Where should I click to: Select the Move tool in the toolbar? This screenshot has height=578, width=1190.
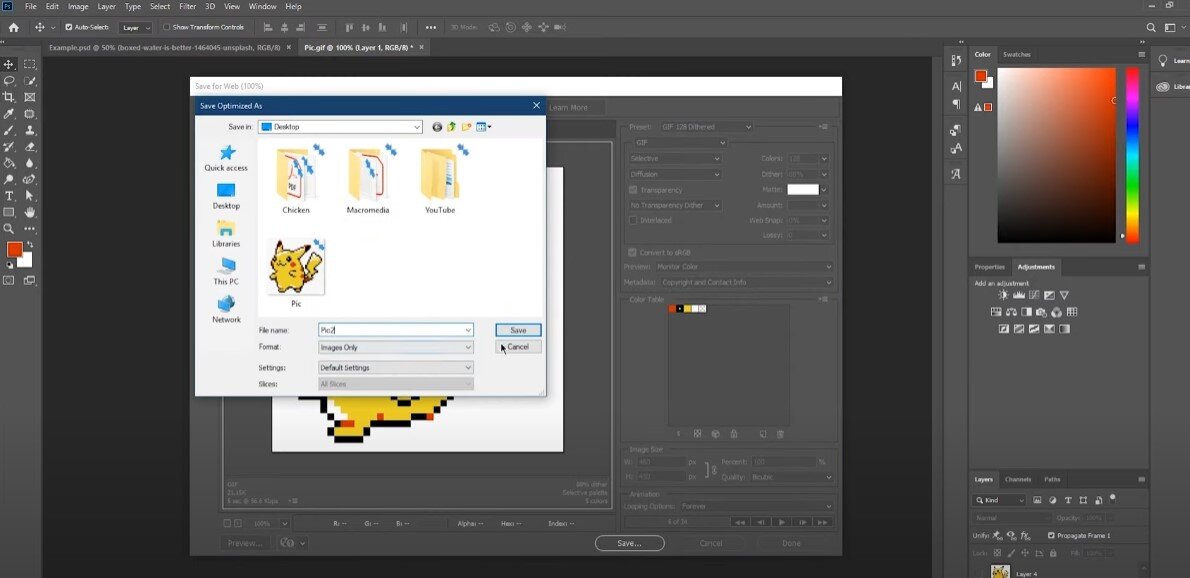pyautogui.click(x=9, y=64)
